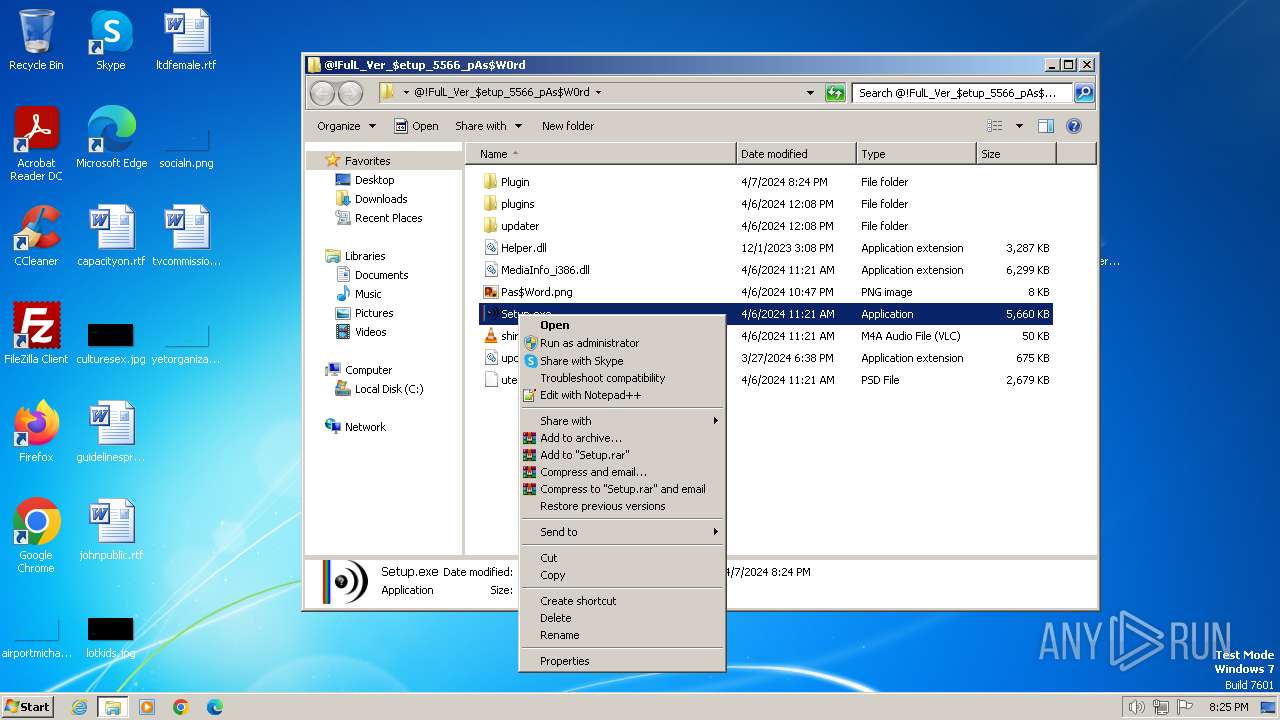The width and height of the screenshot is (1280, 720).
Task: Expand Share with toolbar dropdown
Action: 489,126
